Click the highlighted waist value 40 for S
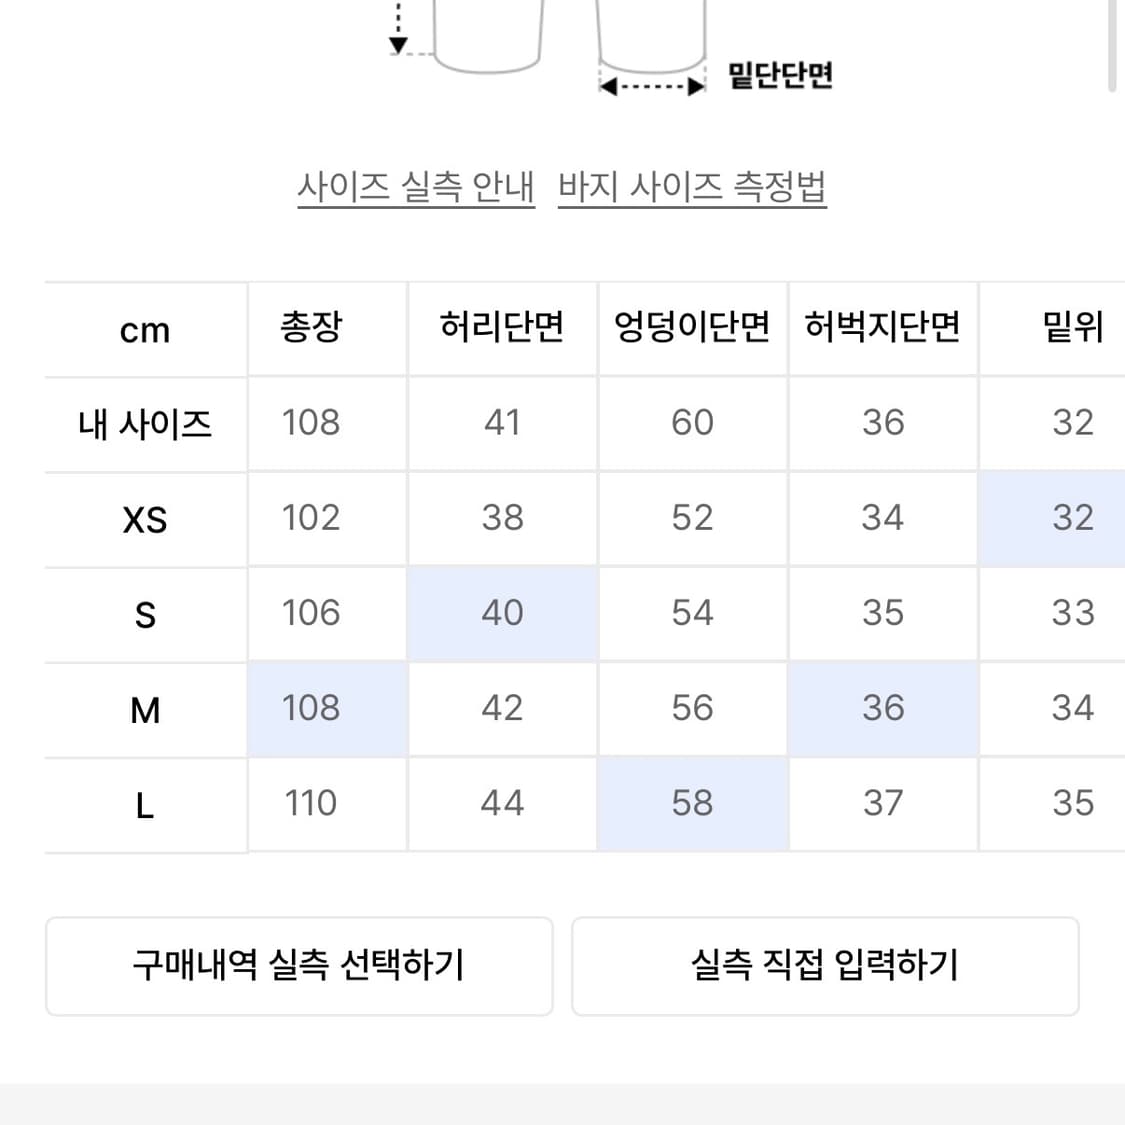Viewport: 1125px width, 1125px height. point(502,613)
